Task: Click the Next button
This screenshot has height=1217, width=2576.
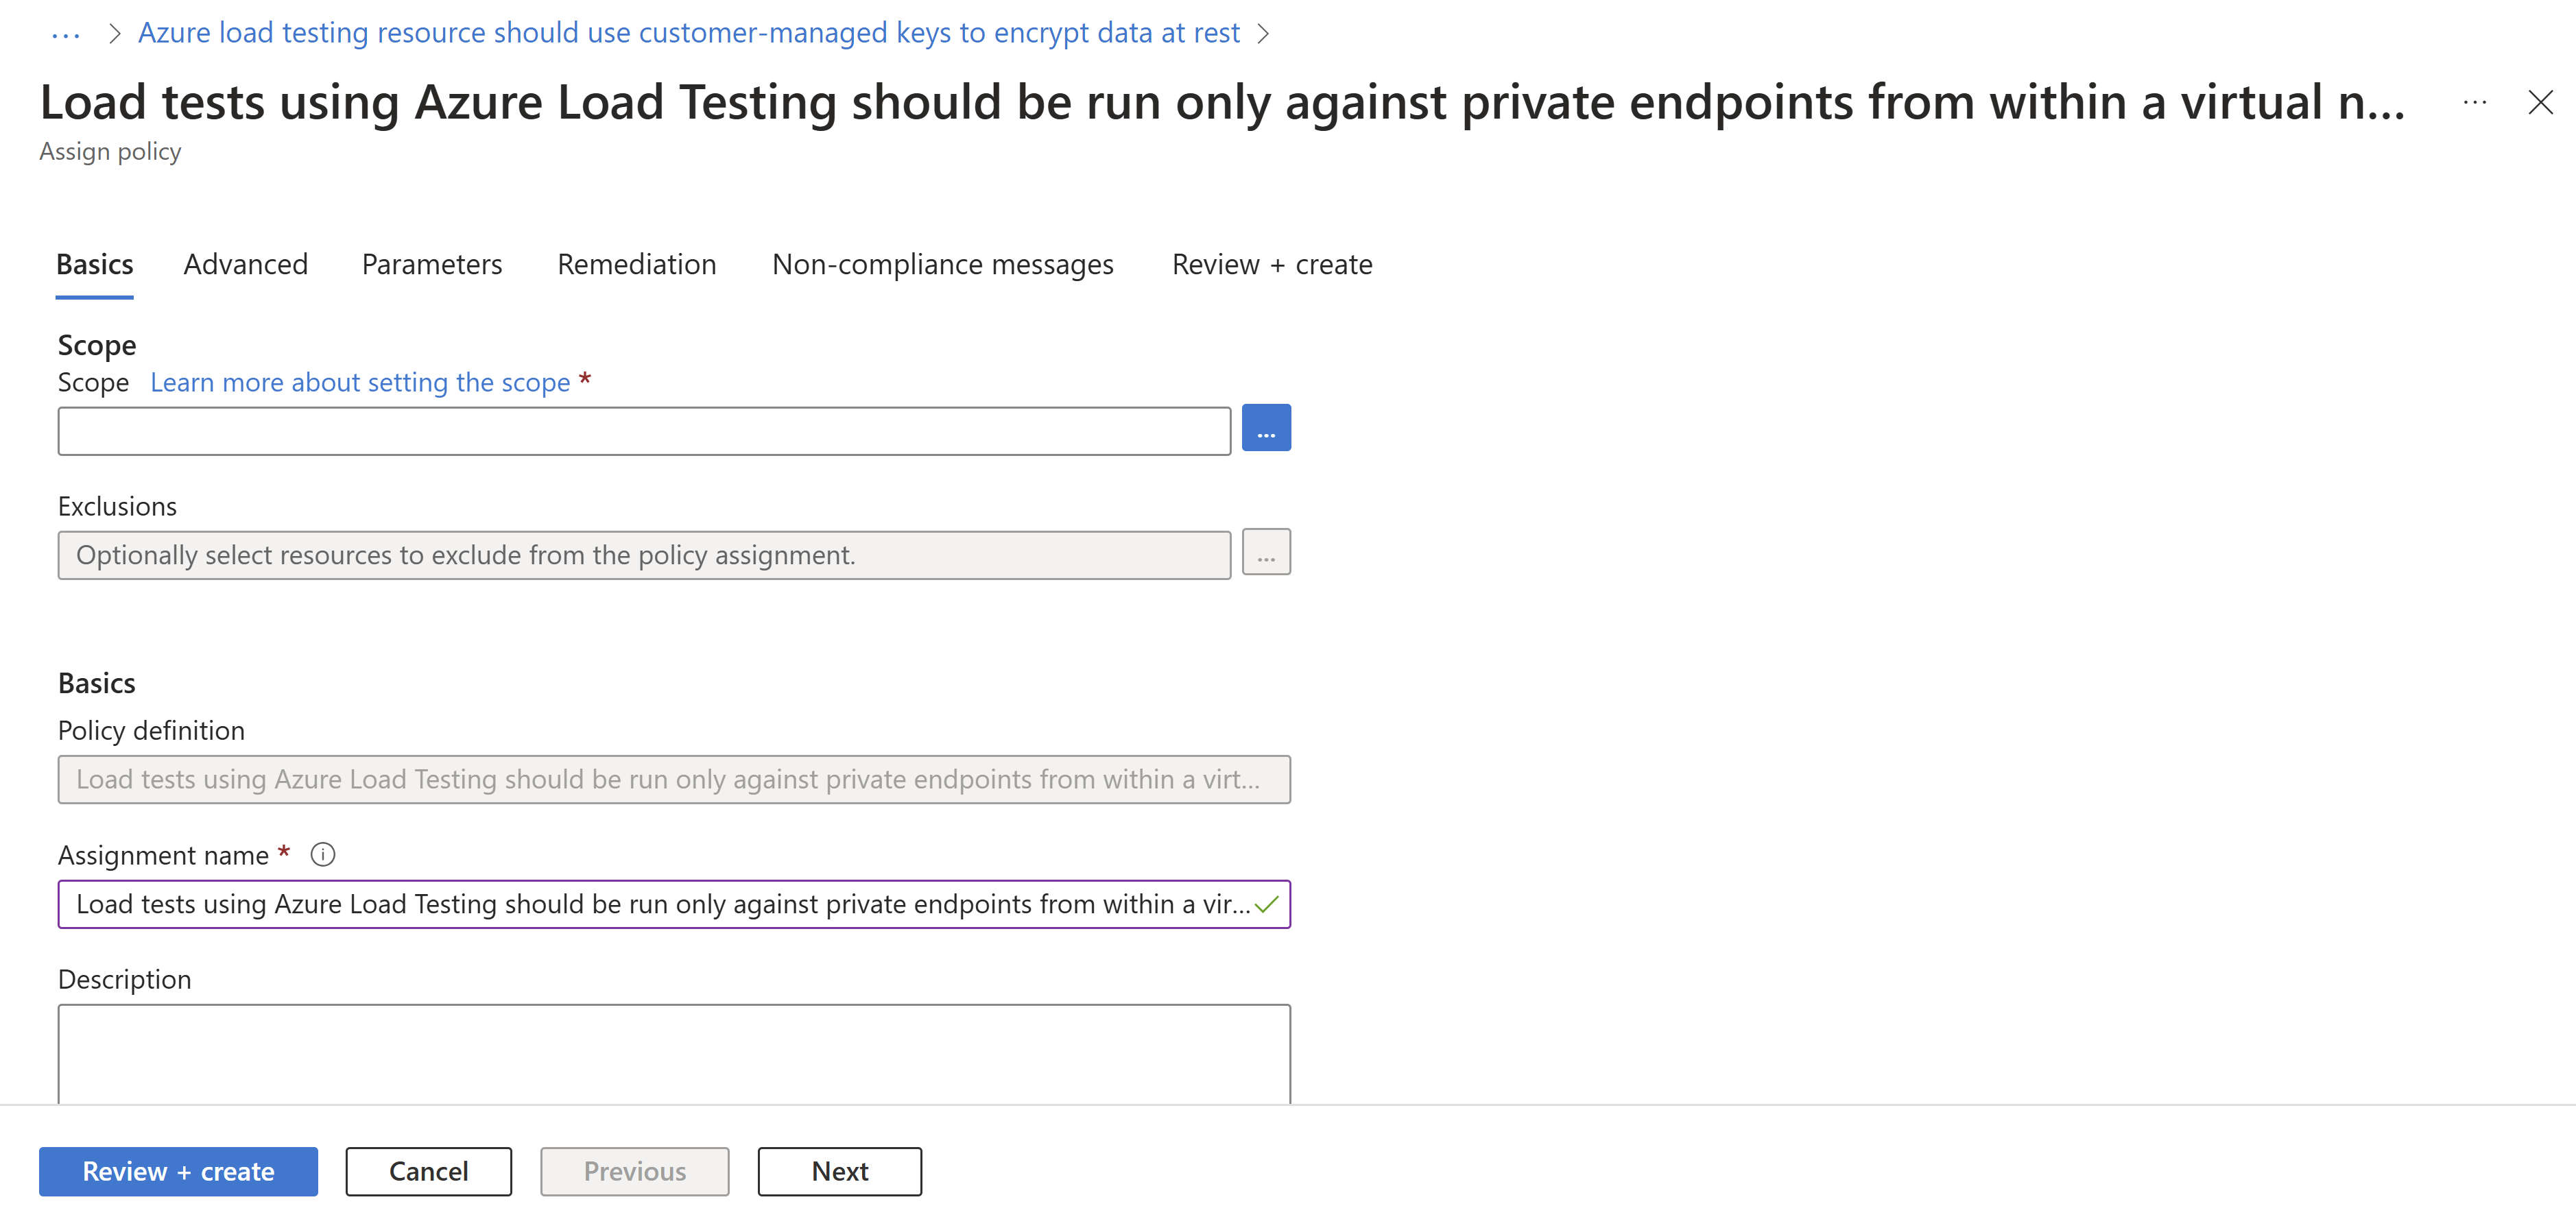Action: 838,1171
